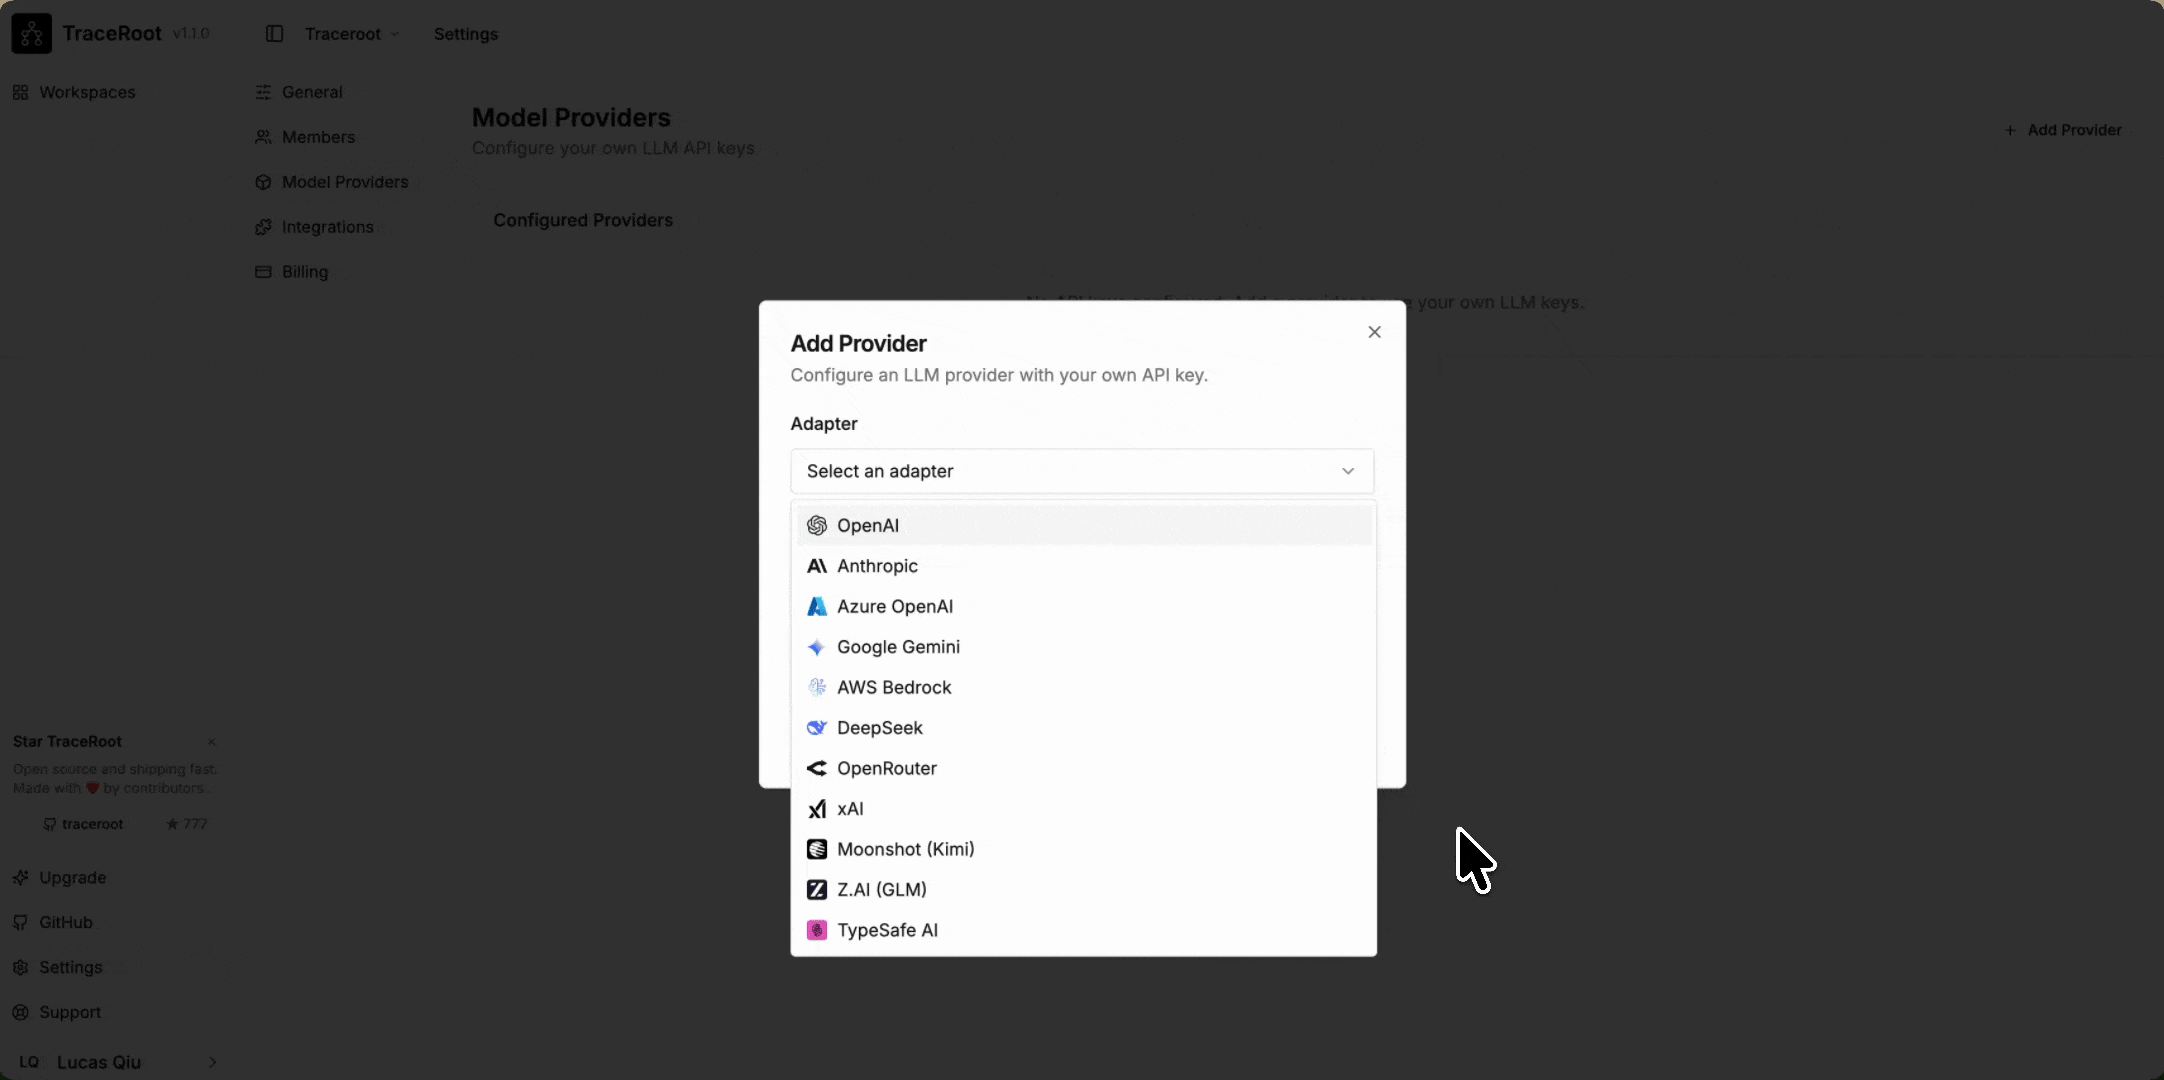This screenshot has height=1080, width=2164.
Task: Click the plus icon beside Add Provider
Action: pos(2010,130)
